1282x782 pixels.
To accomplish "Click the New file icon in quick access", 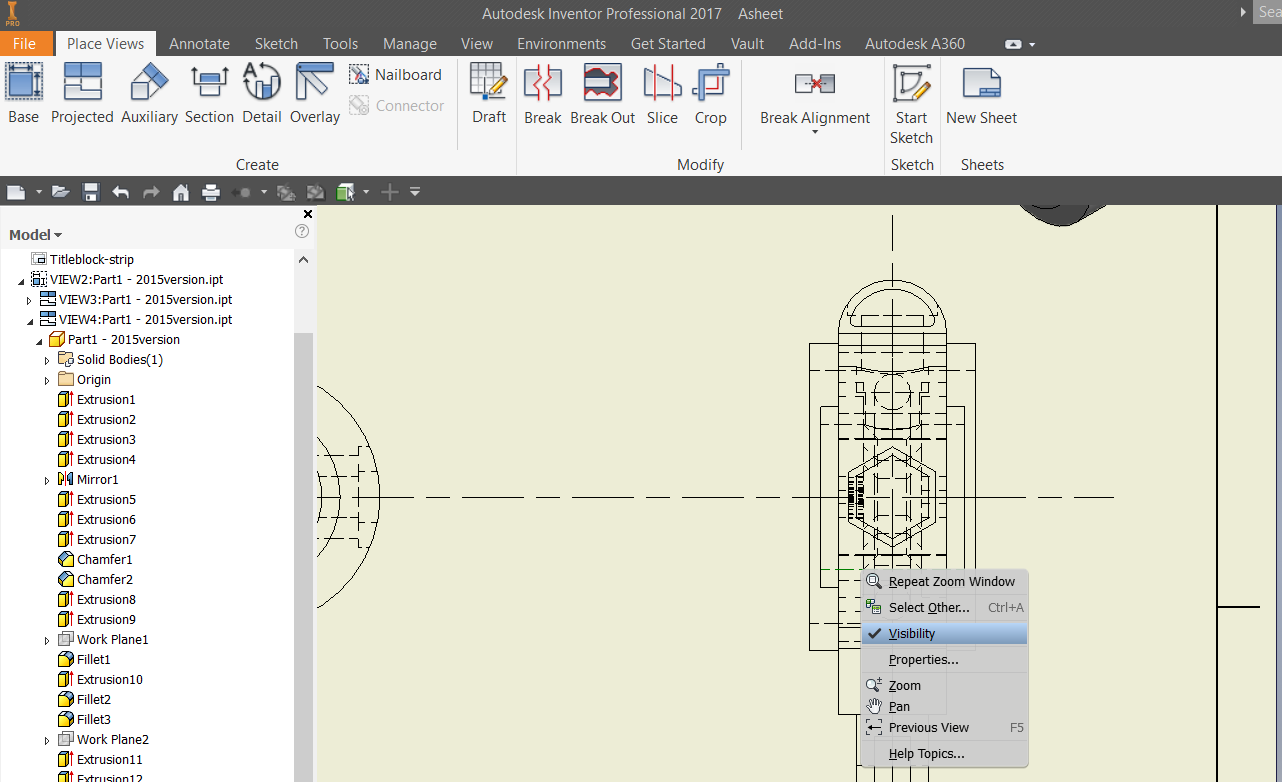I will 16,192.
